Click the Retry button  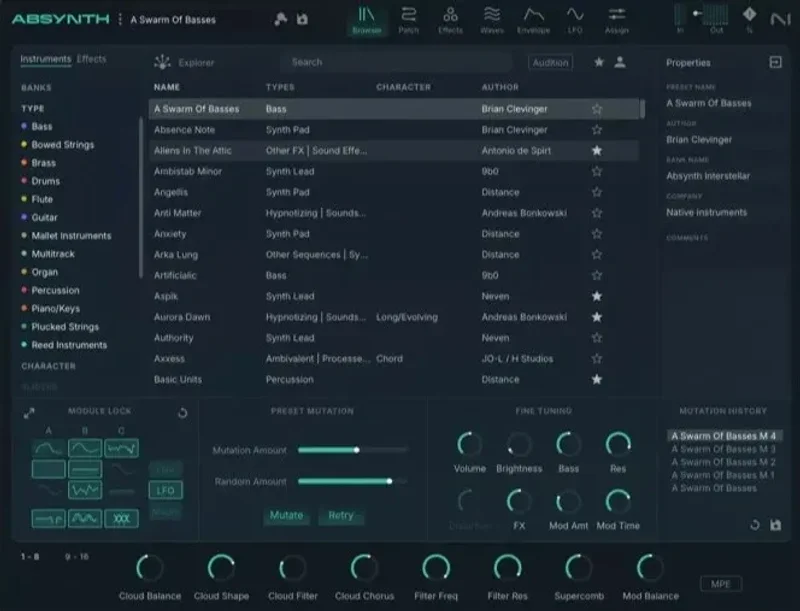click(341, 516)
